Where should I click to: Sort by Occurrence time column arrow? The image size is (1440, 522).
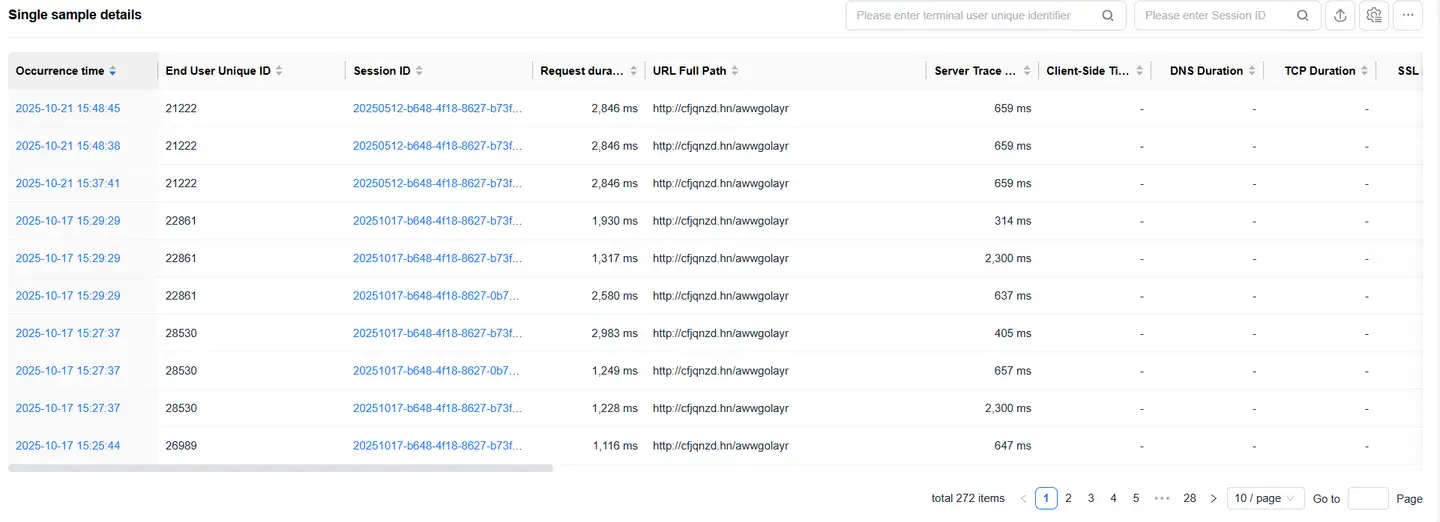coord(113,71)
